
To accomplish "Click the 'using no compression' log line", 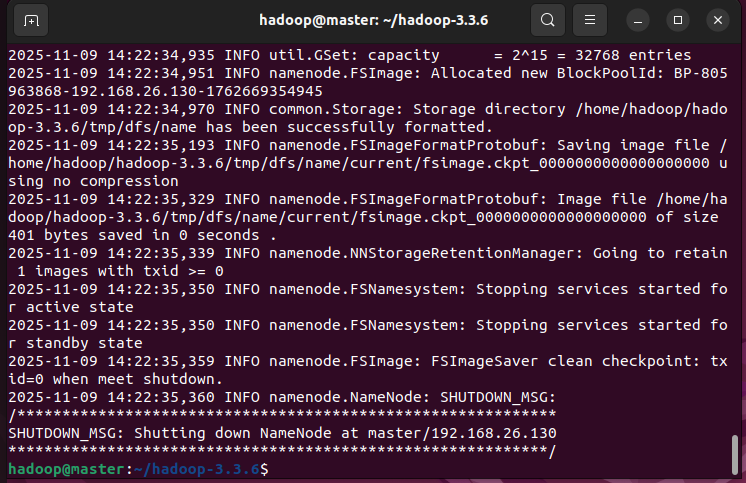I will 93,181.
